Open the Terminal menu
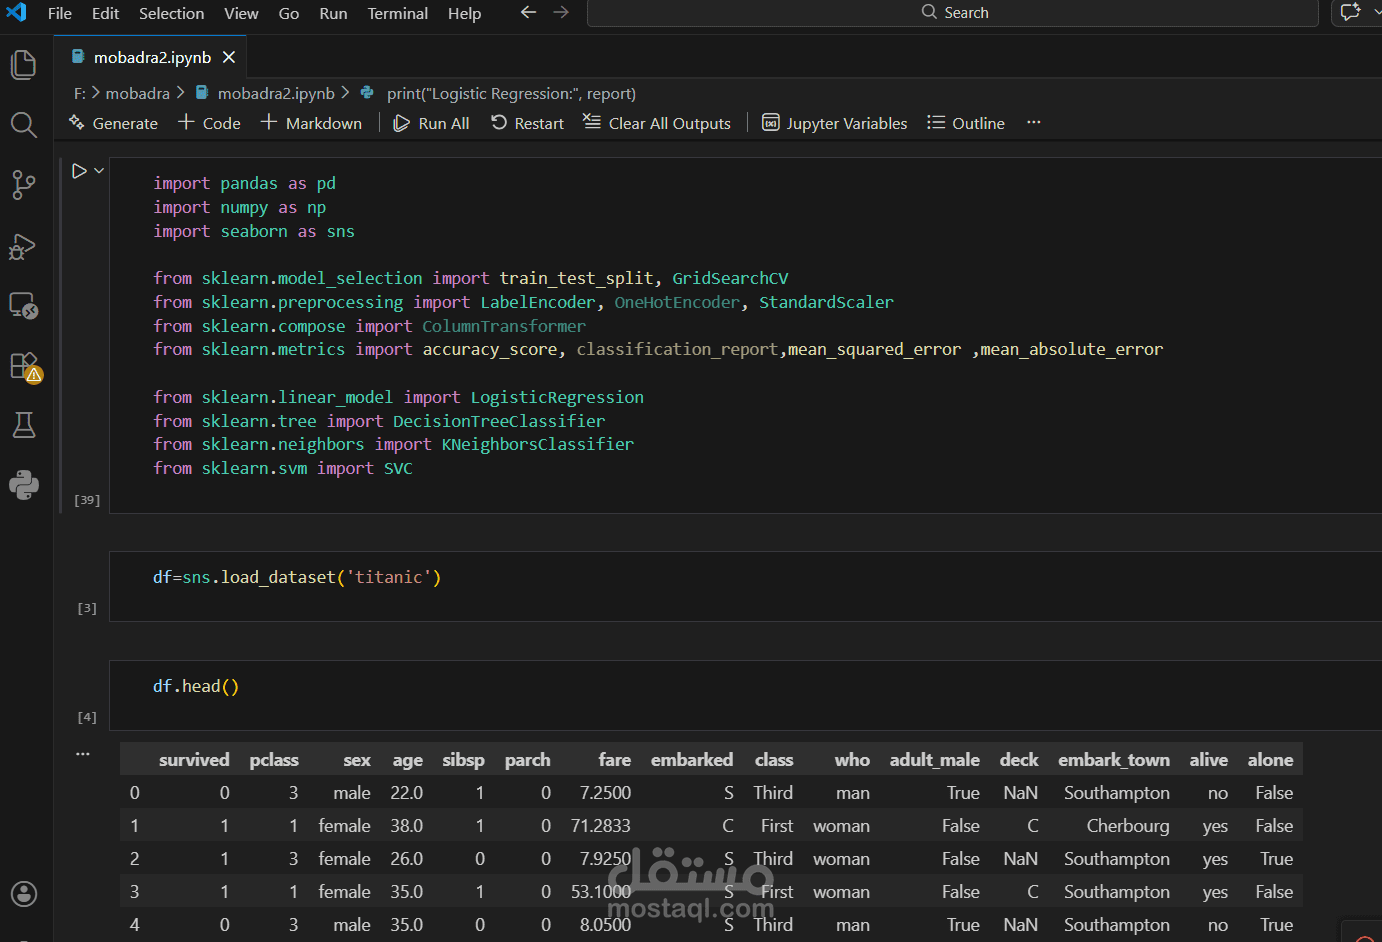The image size is (1382, 942). click(397, 13)
